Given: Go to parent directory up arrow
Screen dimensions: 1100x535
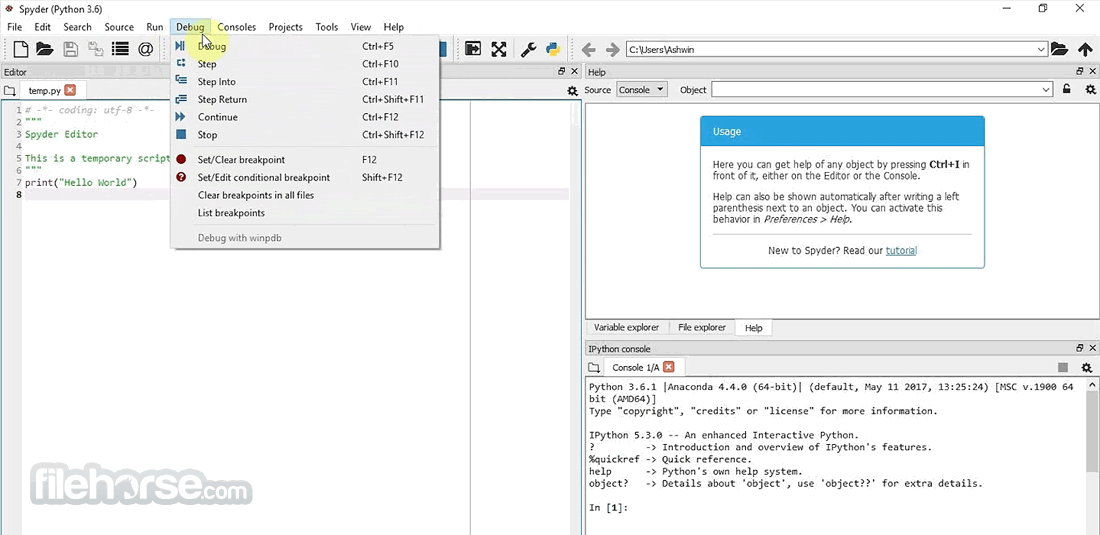Looking at the screenshot, I should click(x=1085, y=49).
